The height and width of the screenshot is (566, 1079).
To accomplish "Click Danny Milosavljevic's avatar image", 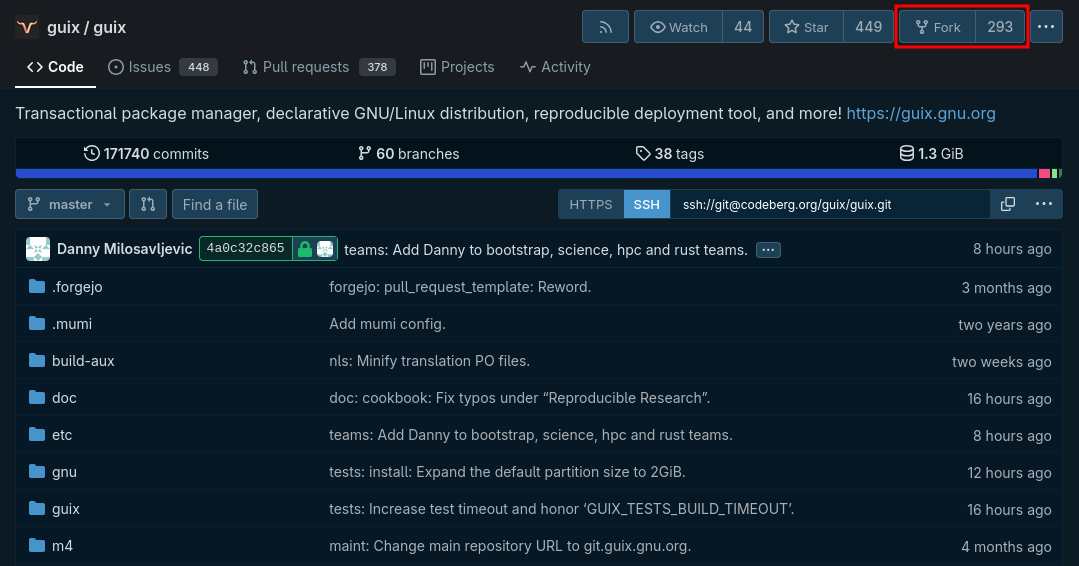I will click(x=38, y=249).
